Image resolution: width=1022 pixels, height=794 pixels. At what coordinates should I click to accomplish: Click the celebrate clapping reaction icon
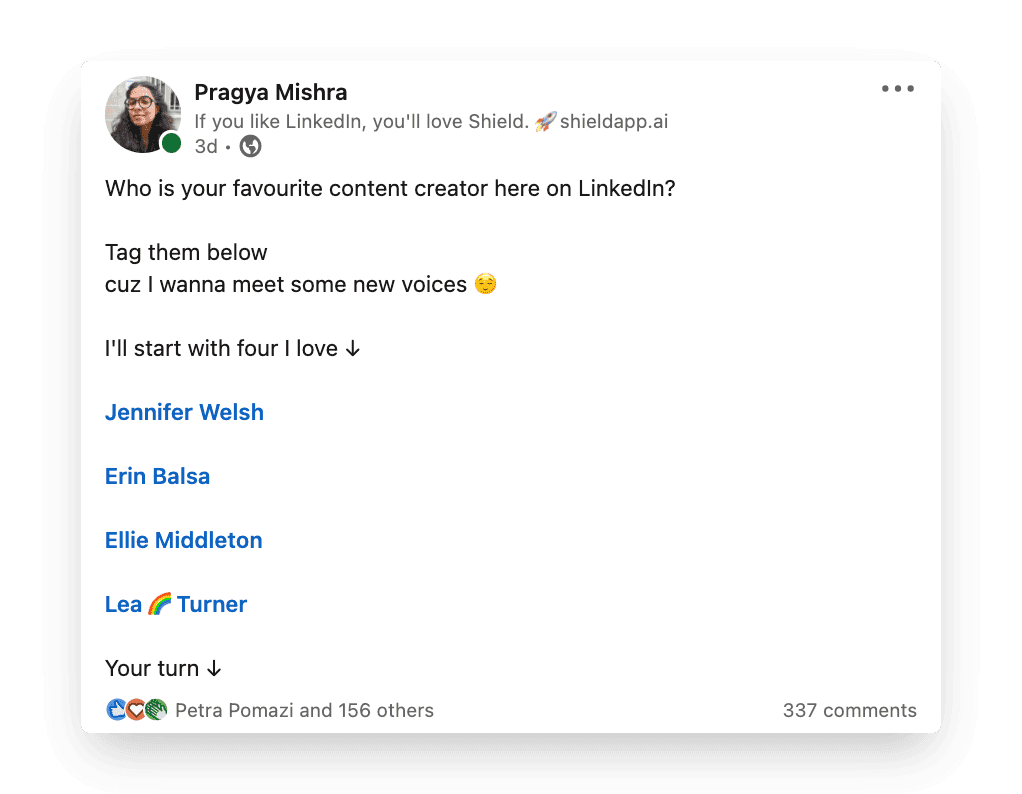[x=156, y=709]
